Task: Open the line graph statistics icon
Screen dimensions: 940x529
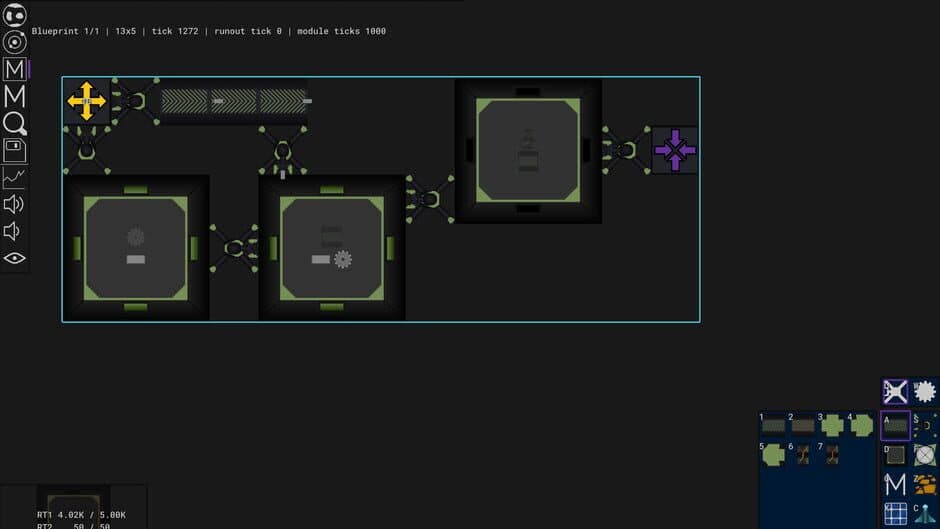Action: coord(14,177)
